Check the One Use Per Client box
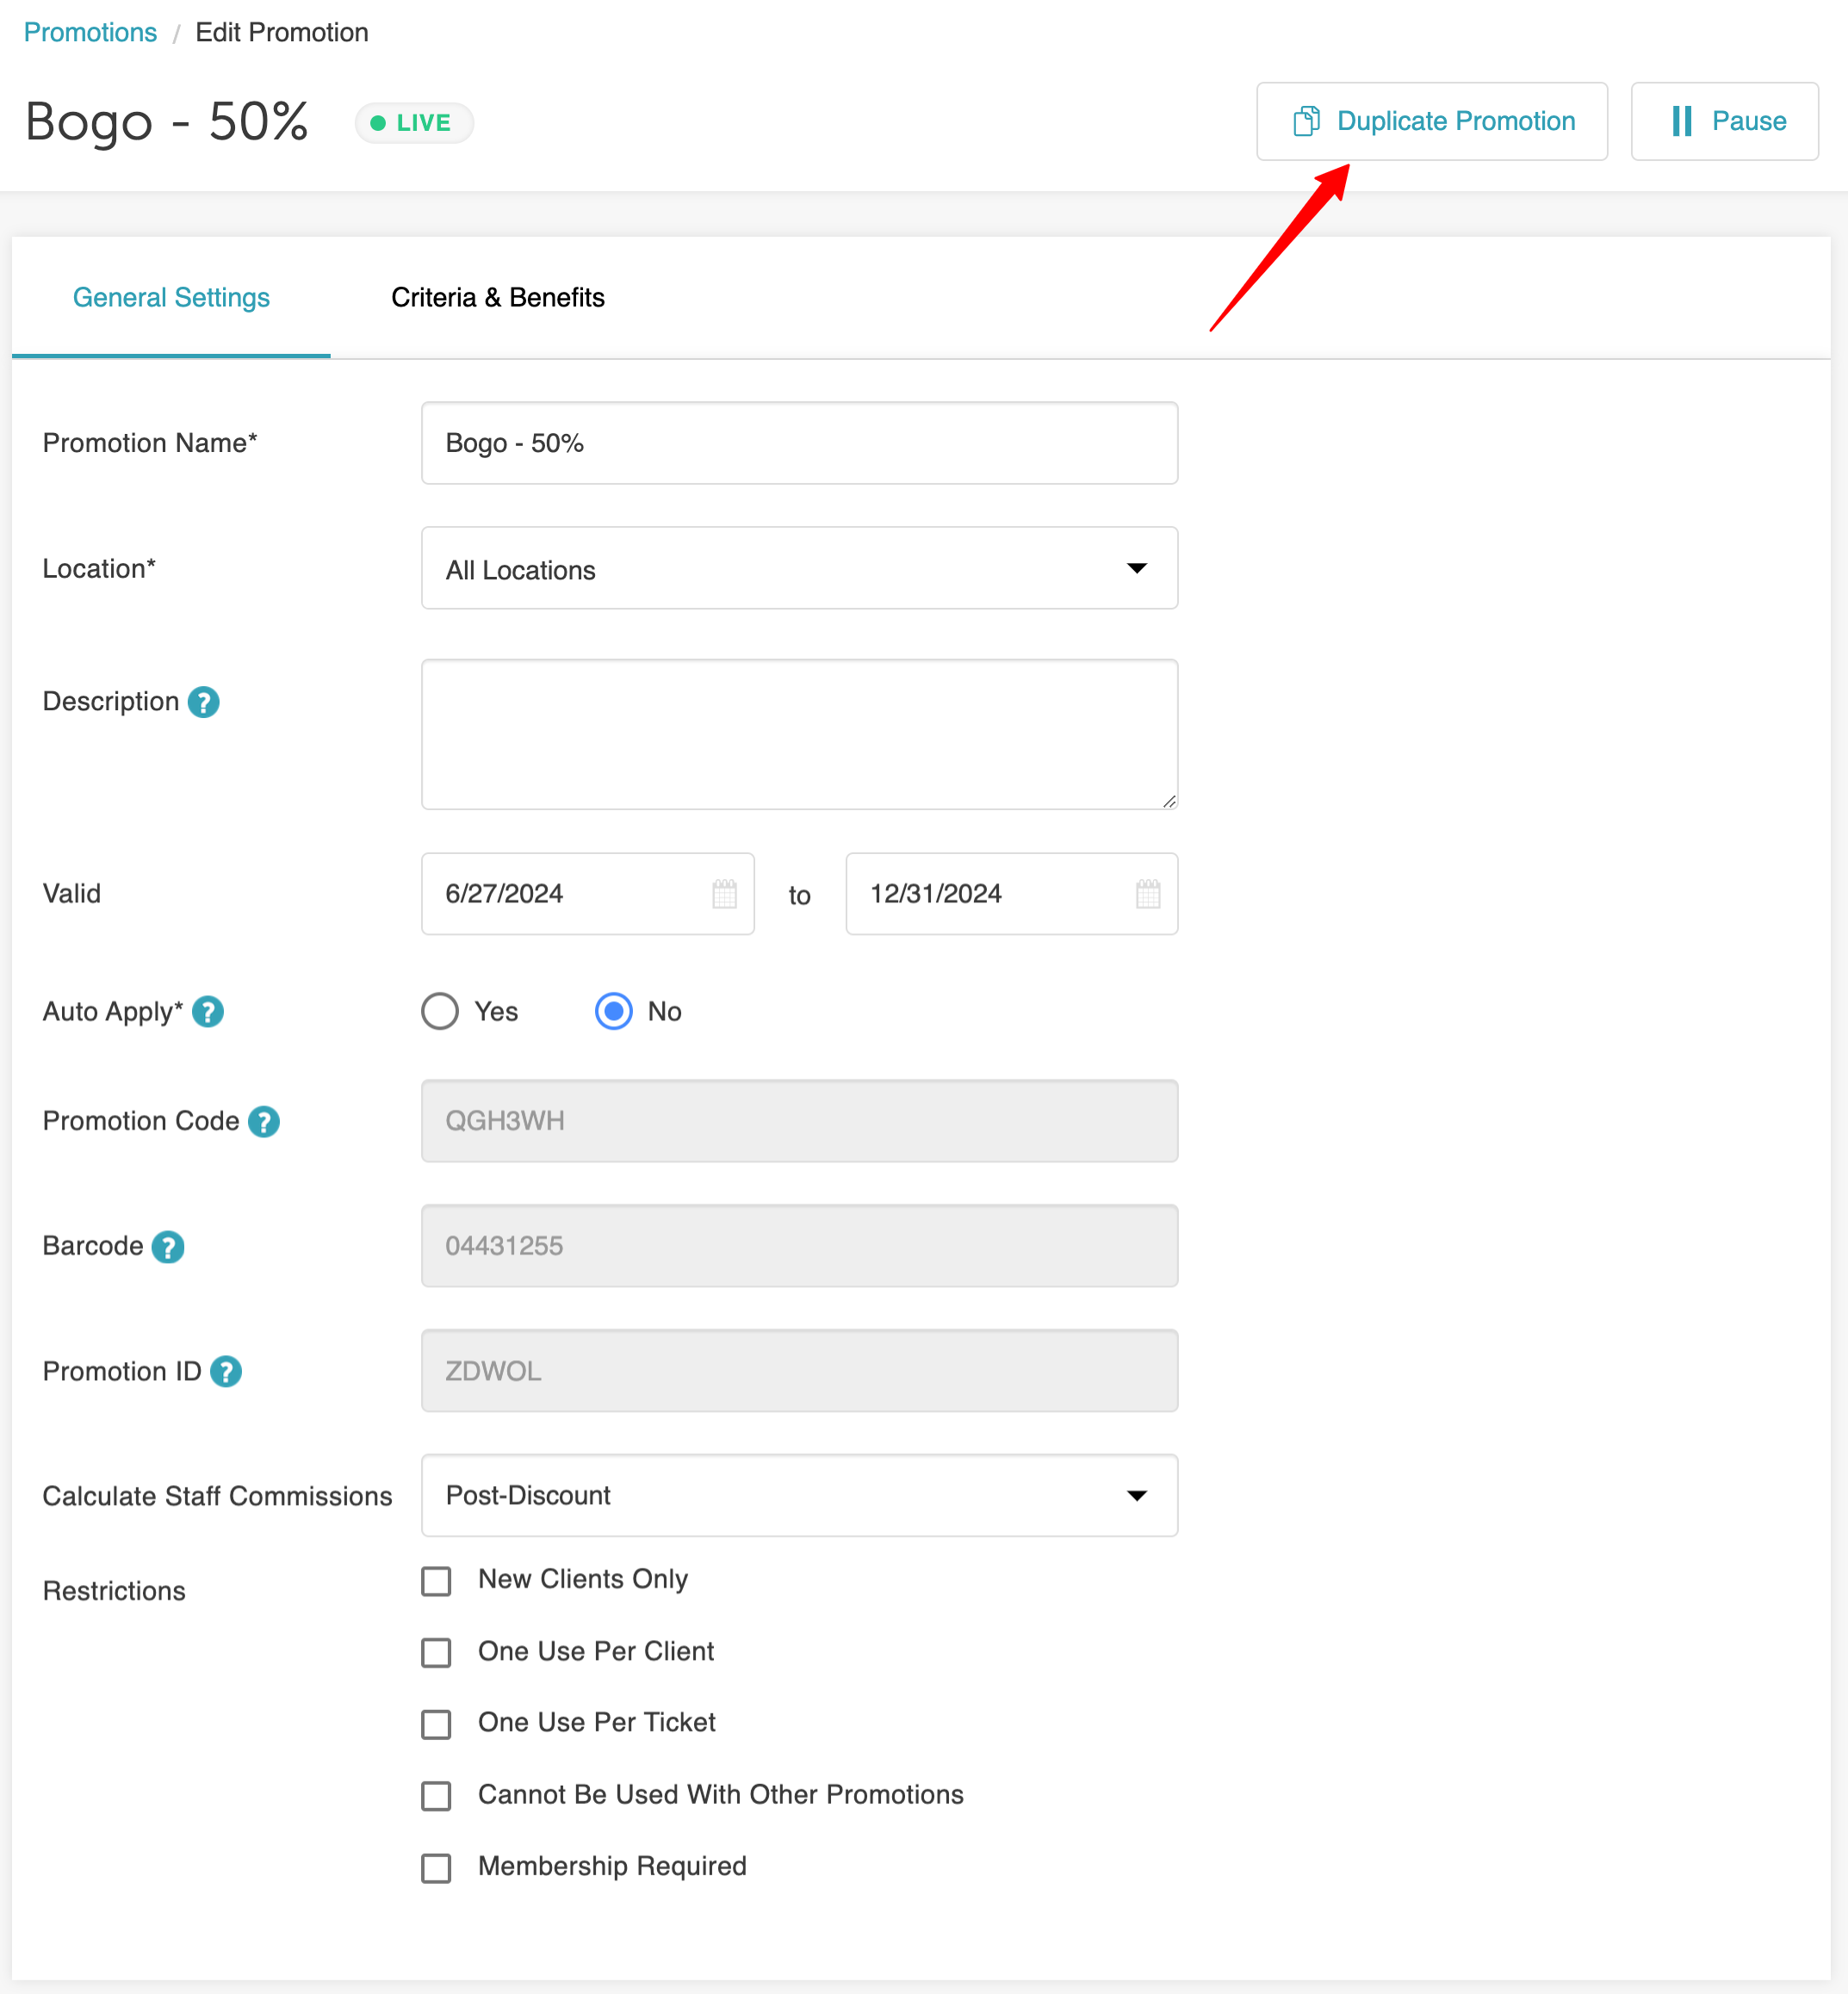 [x=436, y=1652]
